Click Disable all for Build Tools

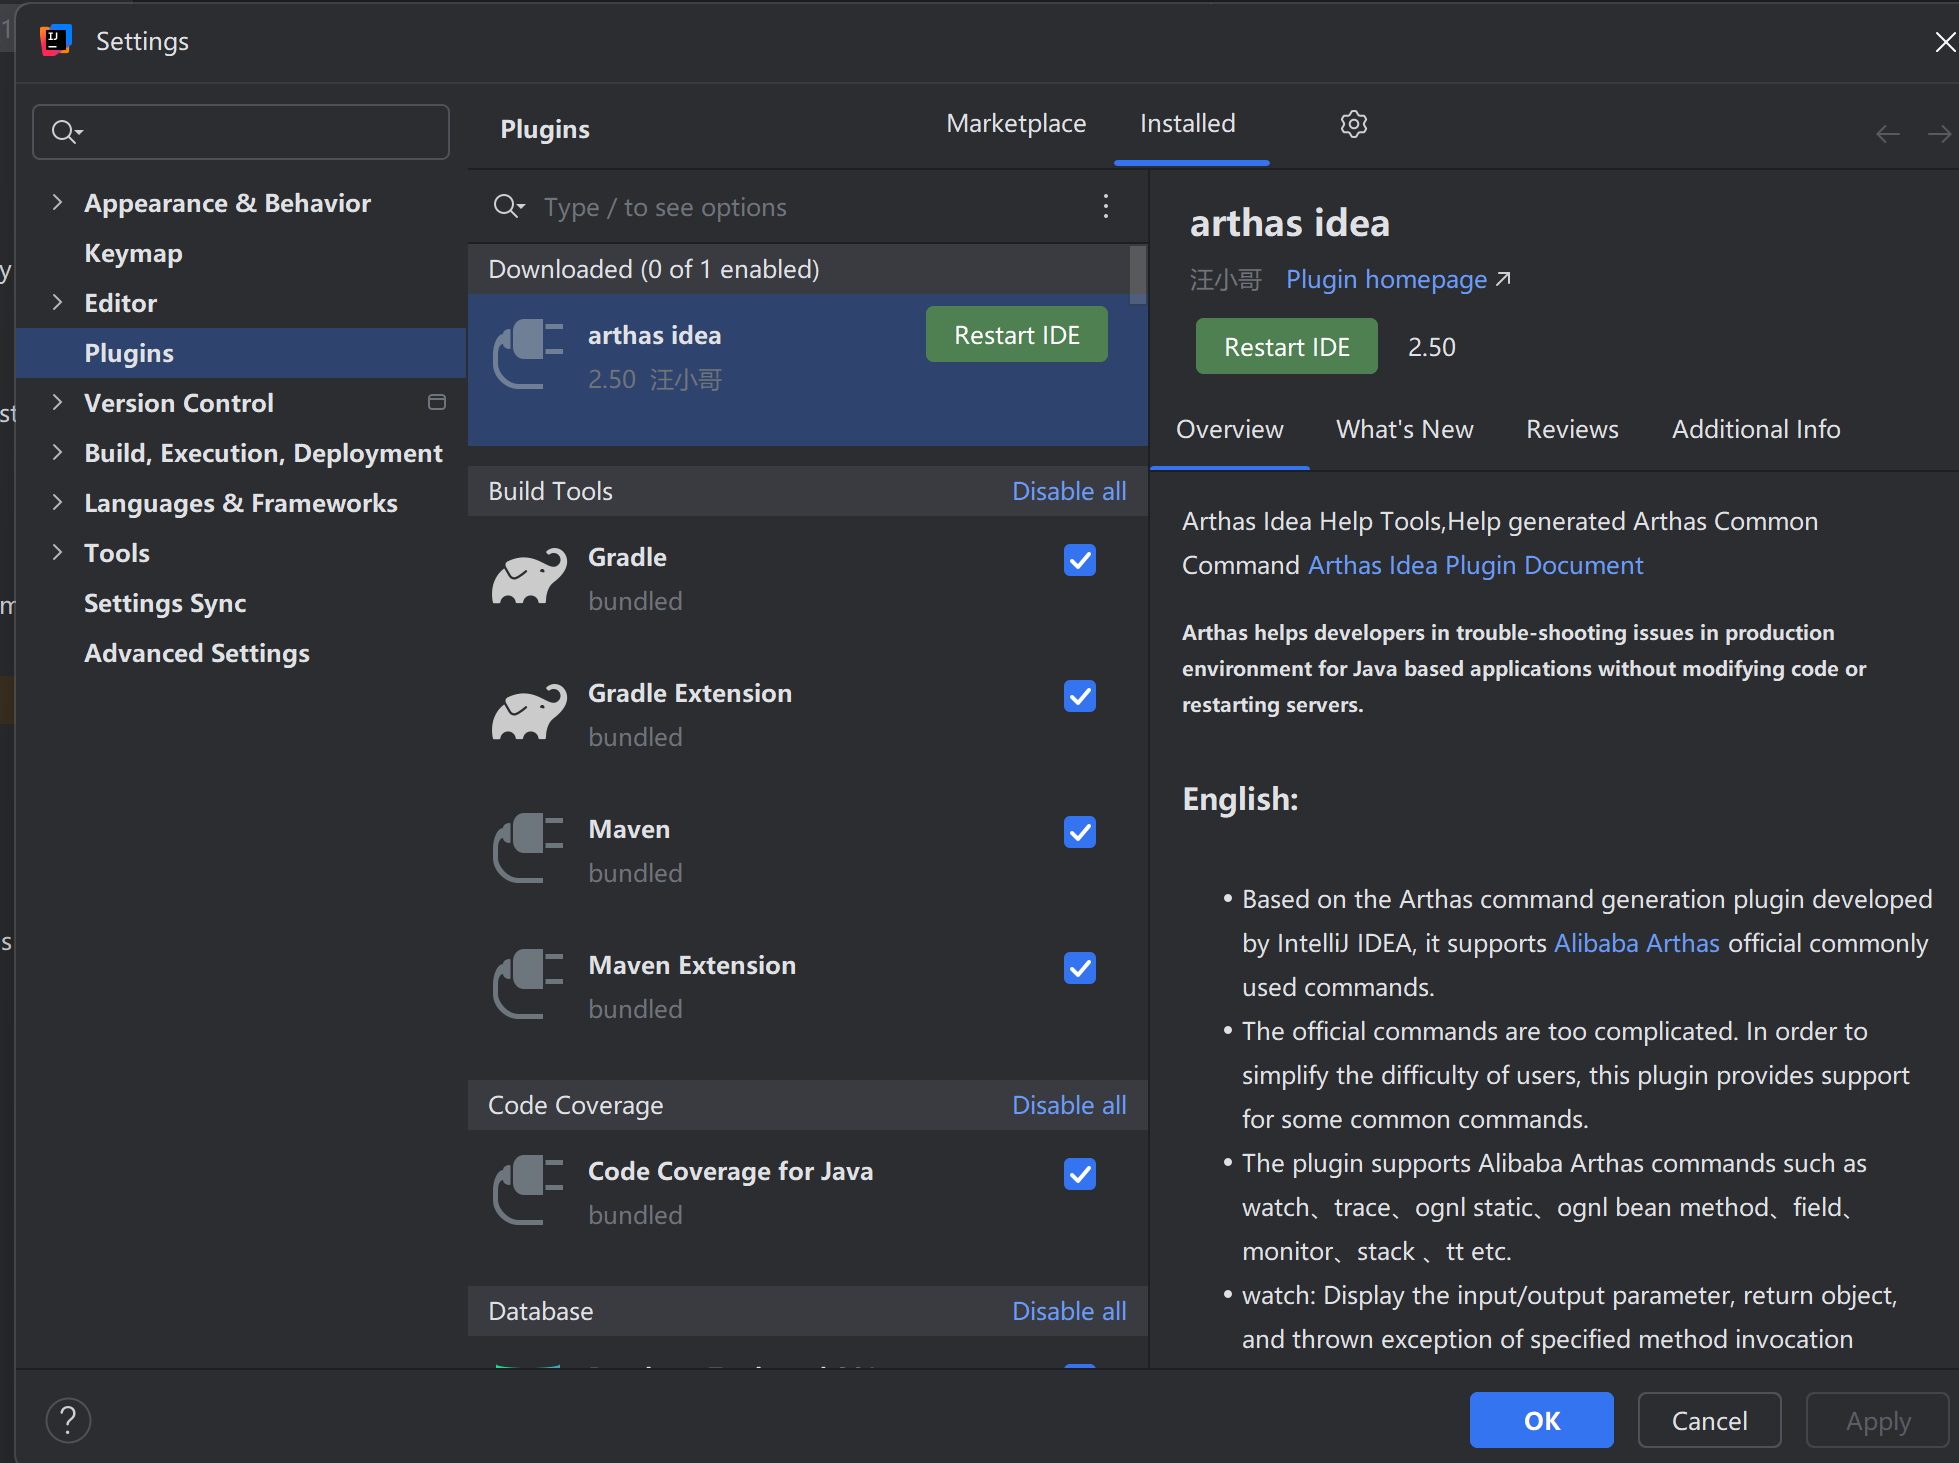(x=1068, y=491)
